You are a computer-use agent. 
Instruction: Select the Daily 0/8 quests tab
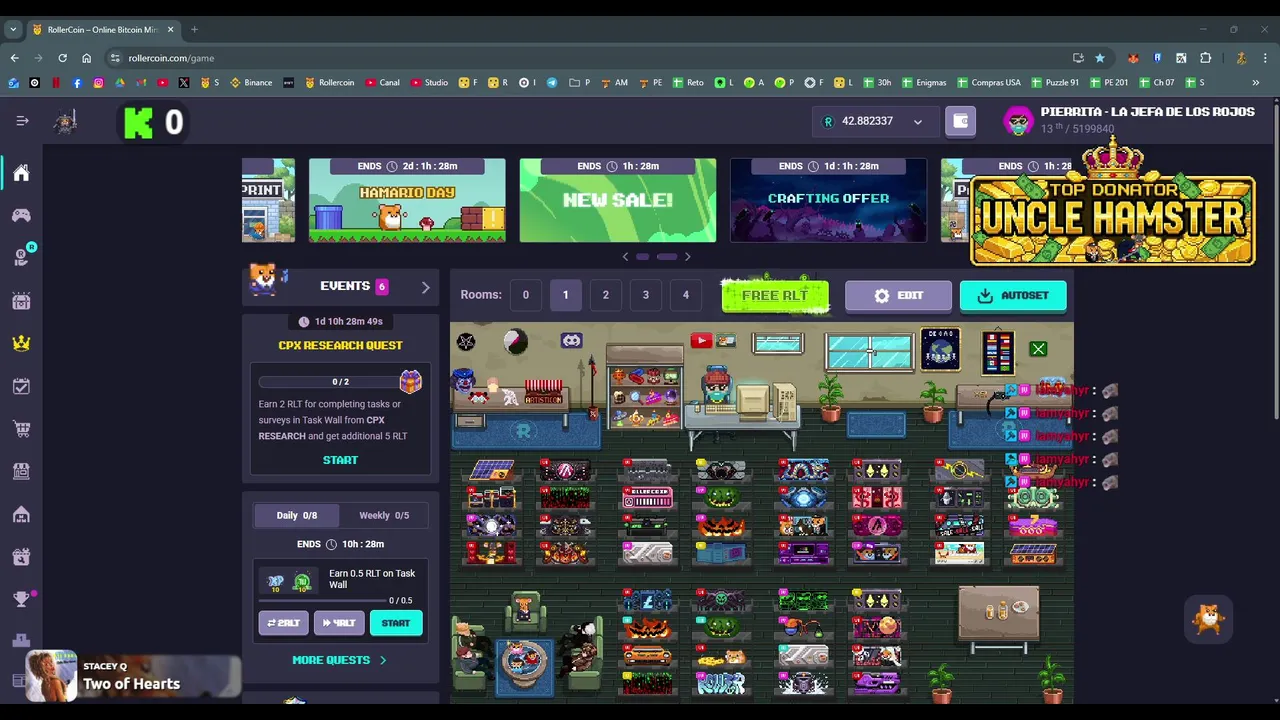click(x=297, y=515)
